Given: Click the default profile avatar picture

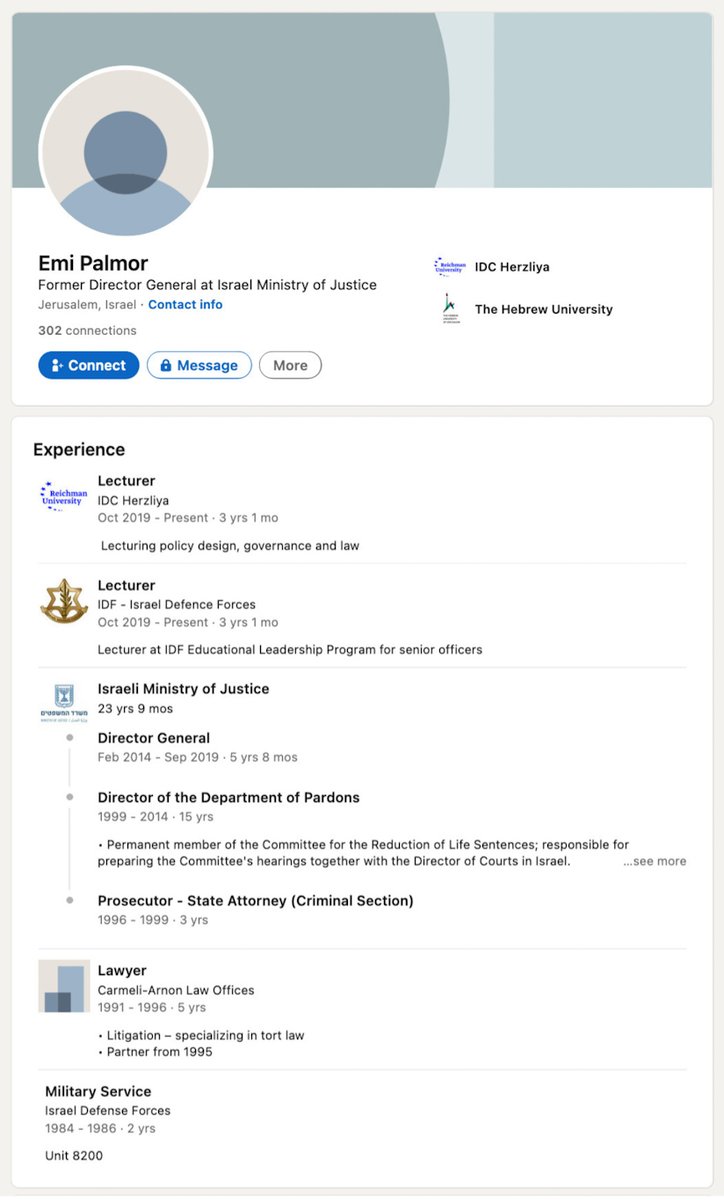Looking at the screenshot, I should click(125, 154).
